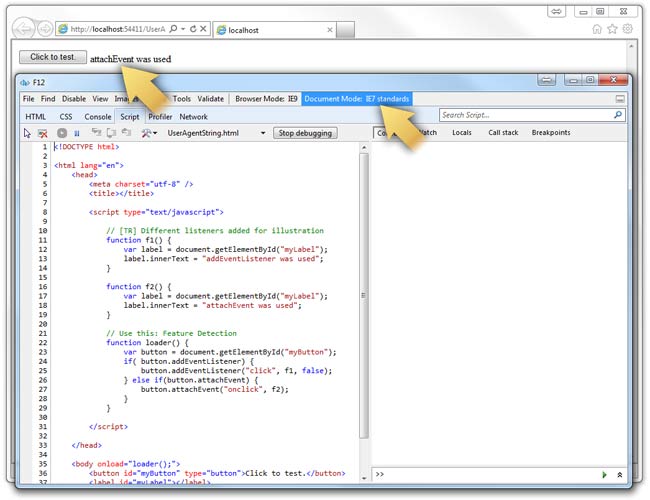Refresh the page in address bar

pyautogui.click(x=193, y=29)
